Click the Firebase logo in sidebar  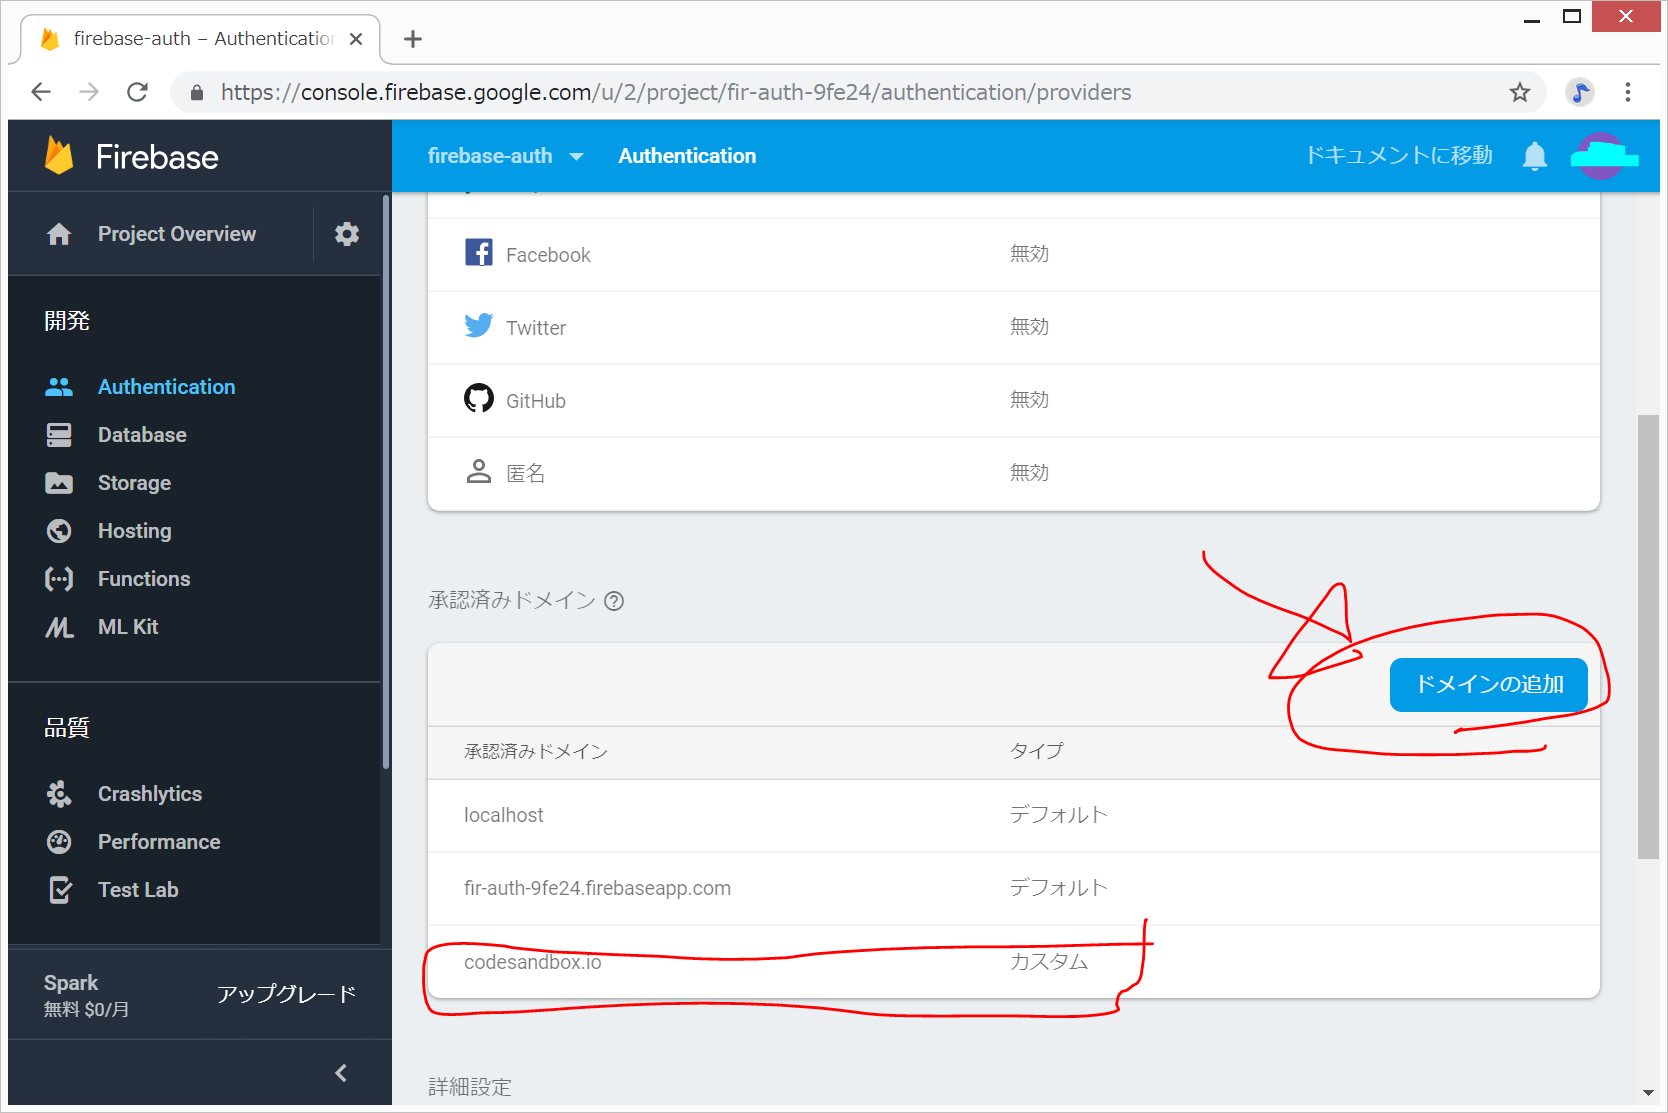pyautogui.click(x=61, y=156)
